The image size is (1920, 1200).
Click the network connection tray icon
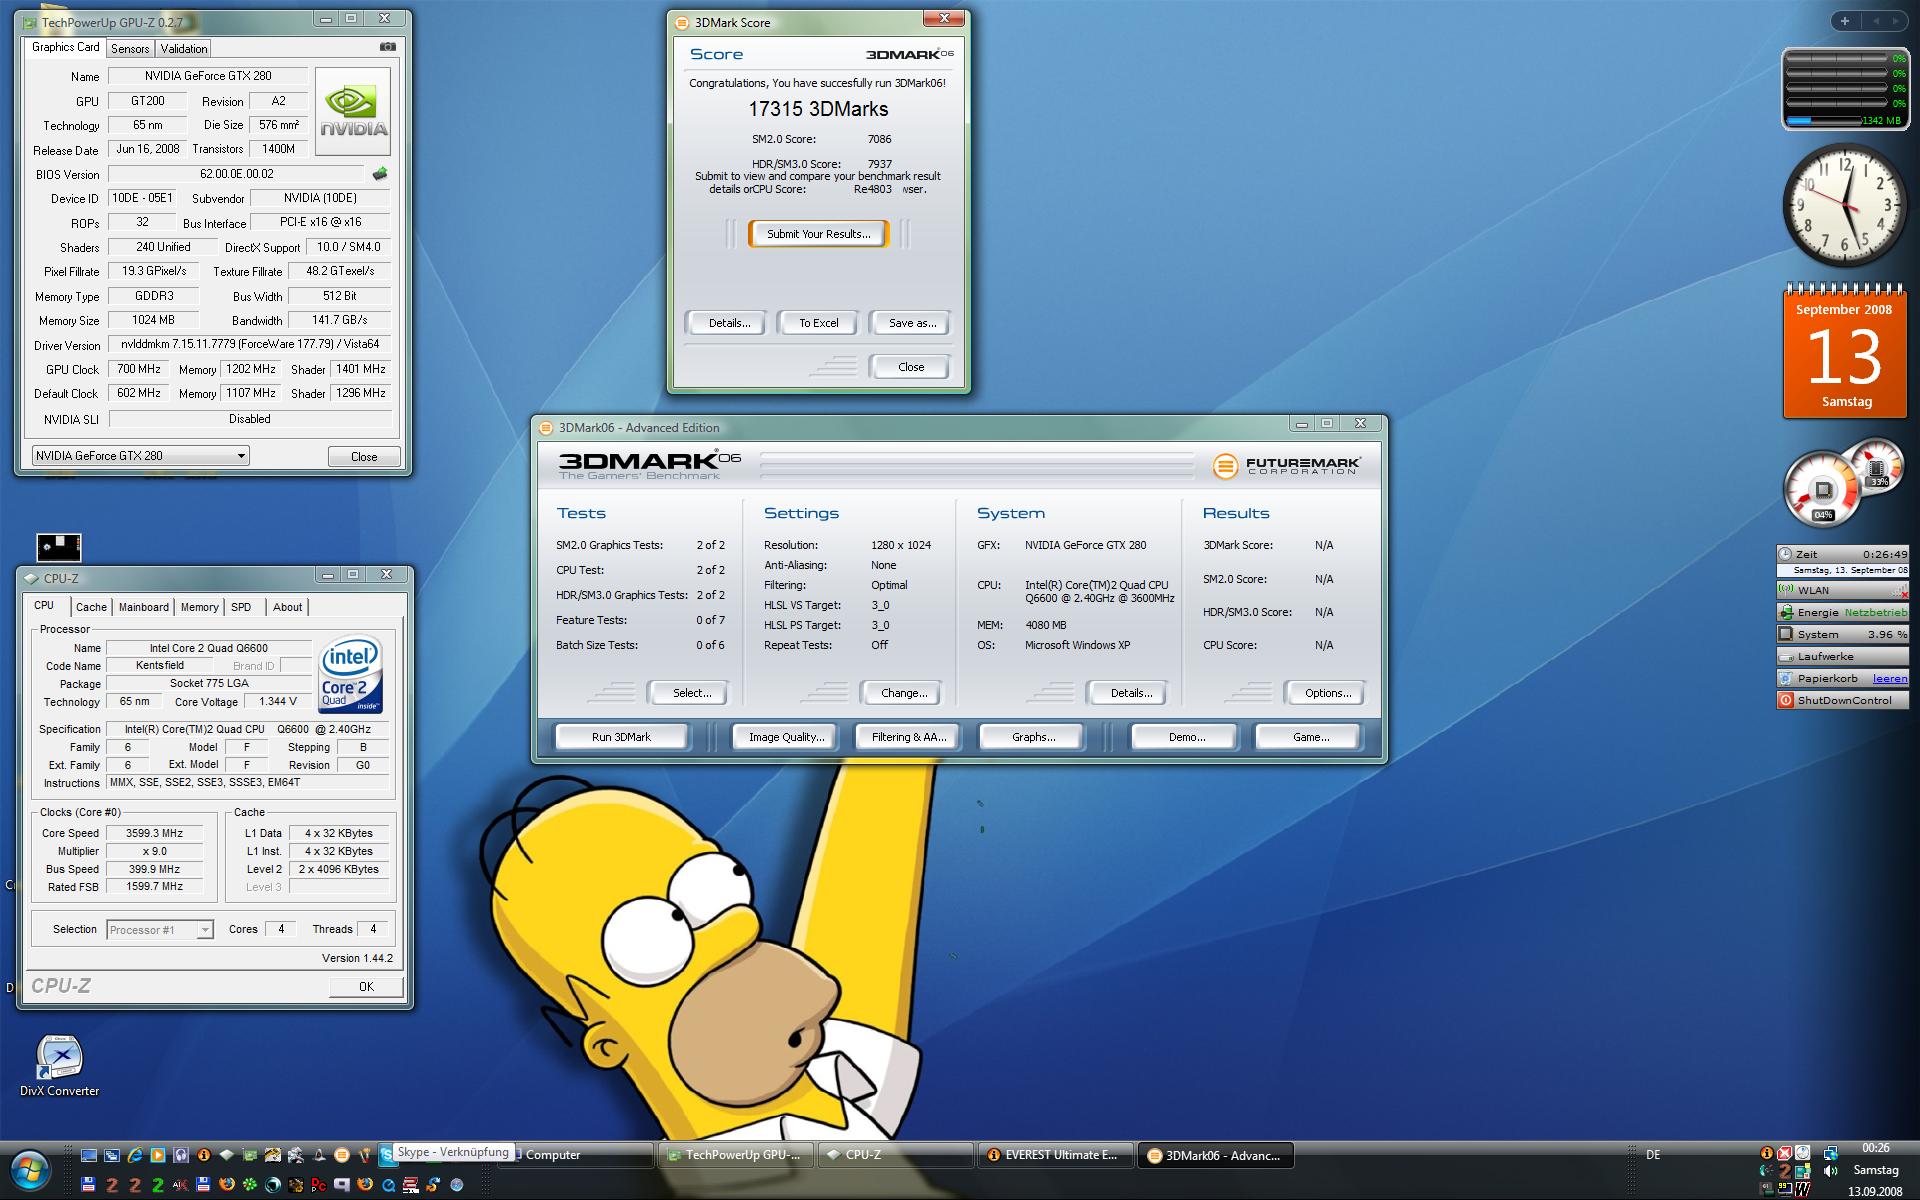[1830, 1153]
